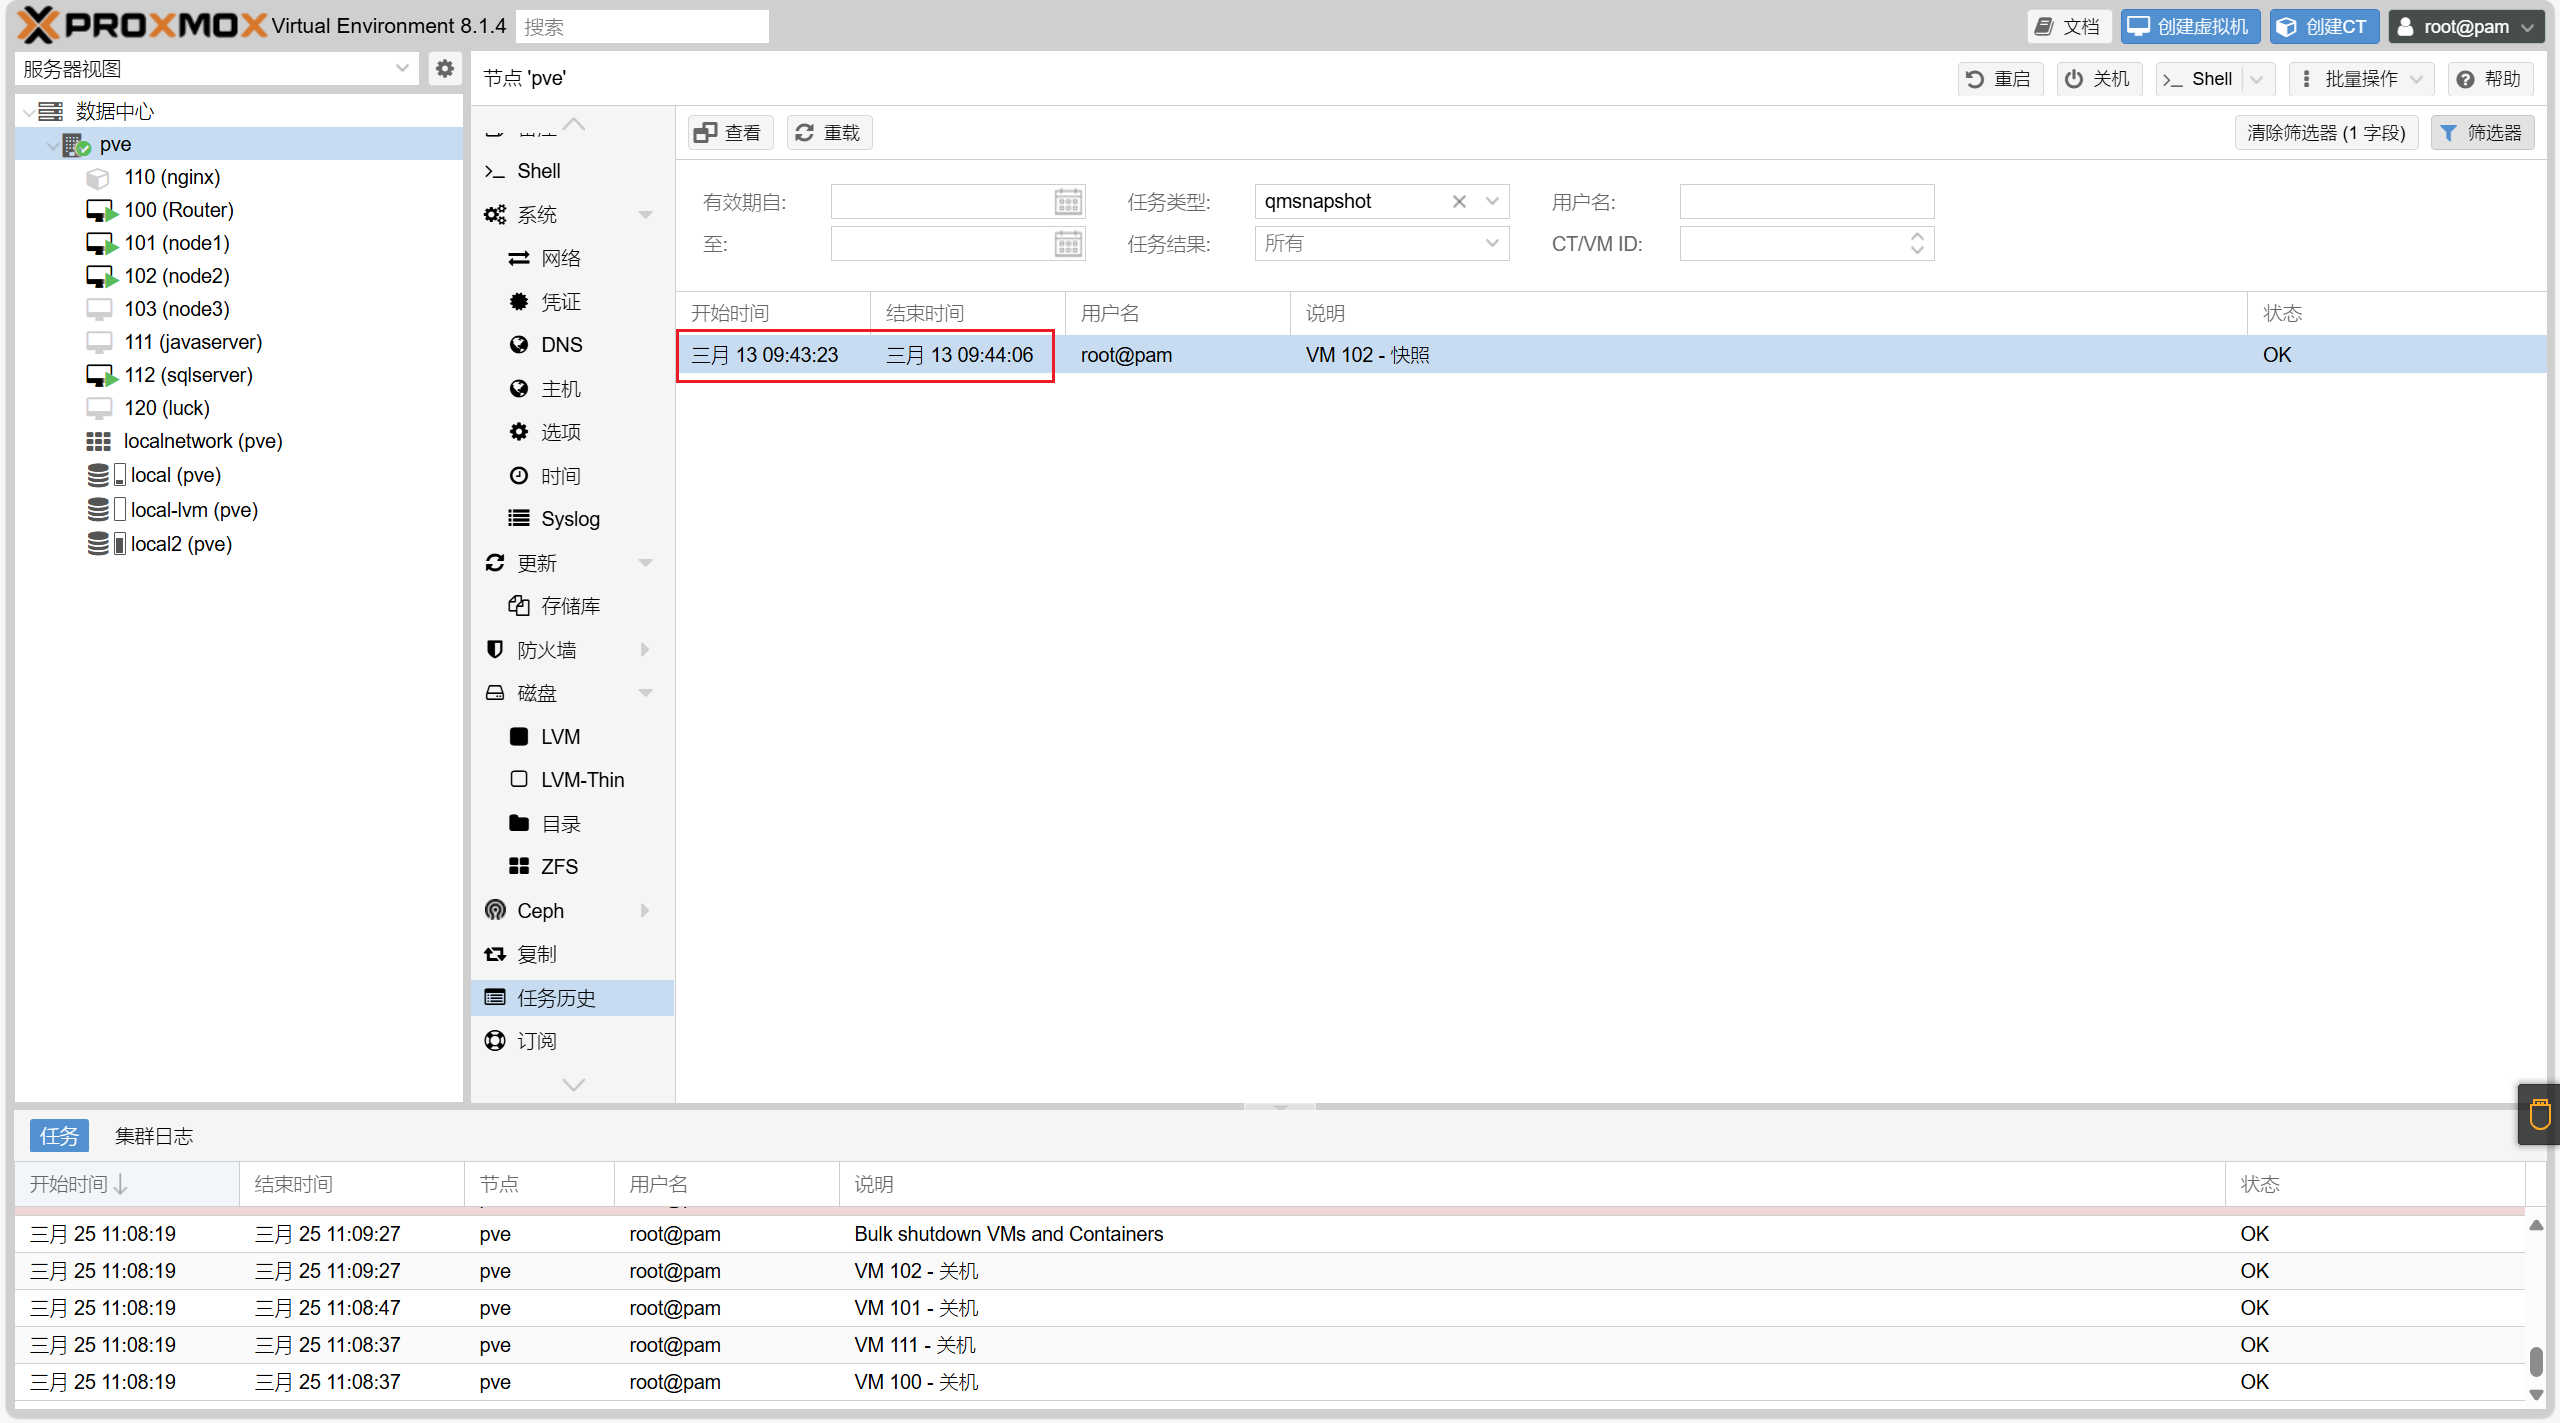Open 存储库 repositories page
The image size is (2560, 1423).
point(570,606)
